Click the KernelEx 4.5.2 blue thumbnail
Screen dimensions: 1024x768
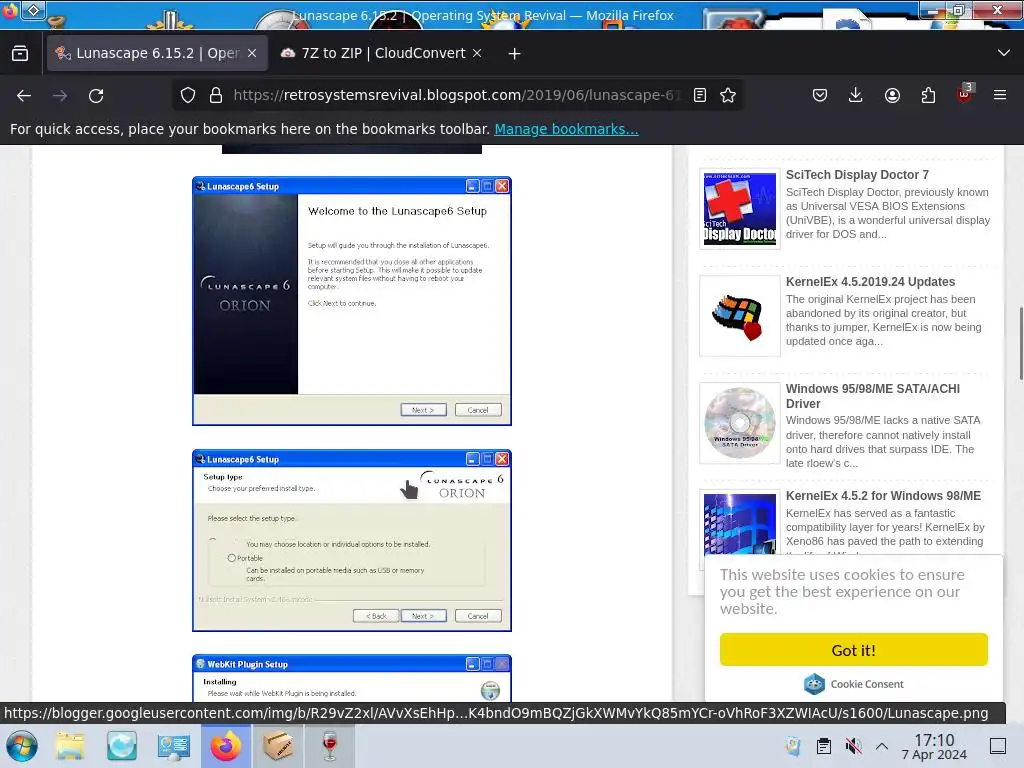point(740,522)
